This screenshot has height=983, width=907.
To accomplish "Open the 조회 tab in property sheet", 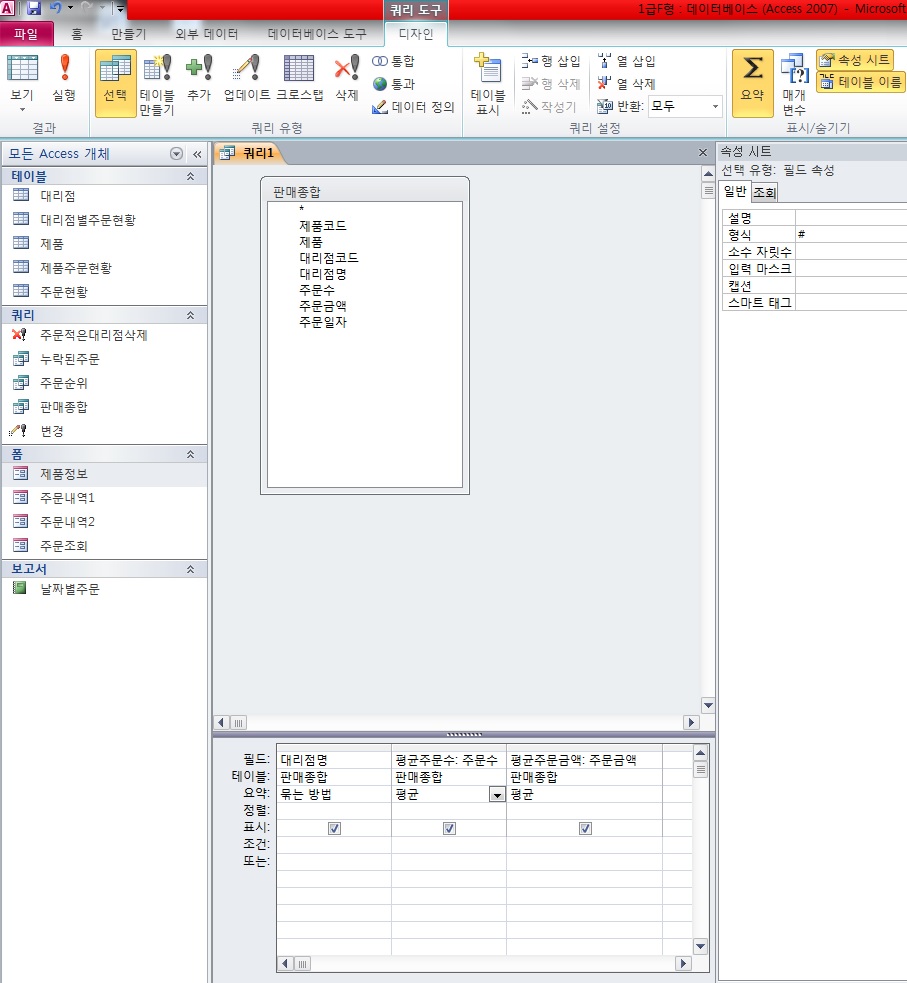I will 764,193.
